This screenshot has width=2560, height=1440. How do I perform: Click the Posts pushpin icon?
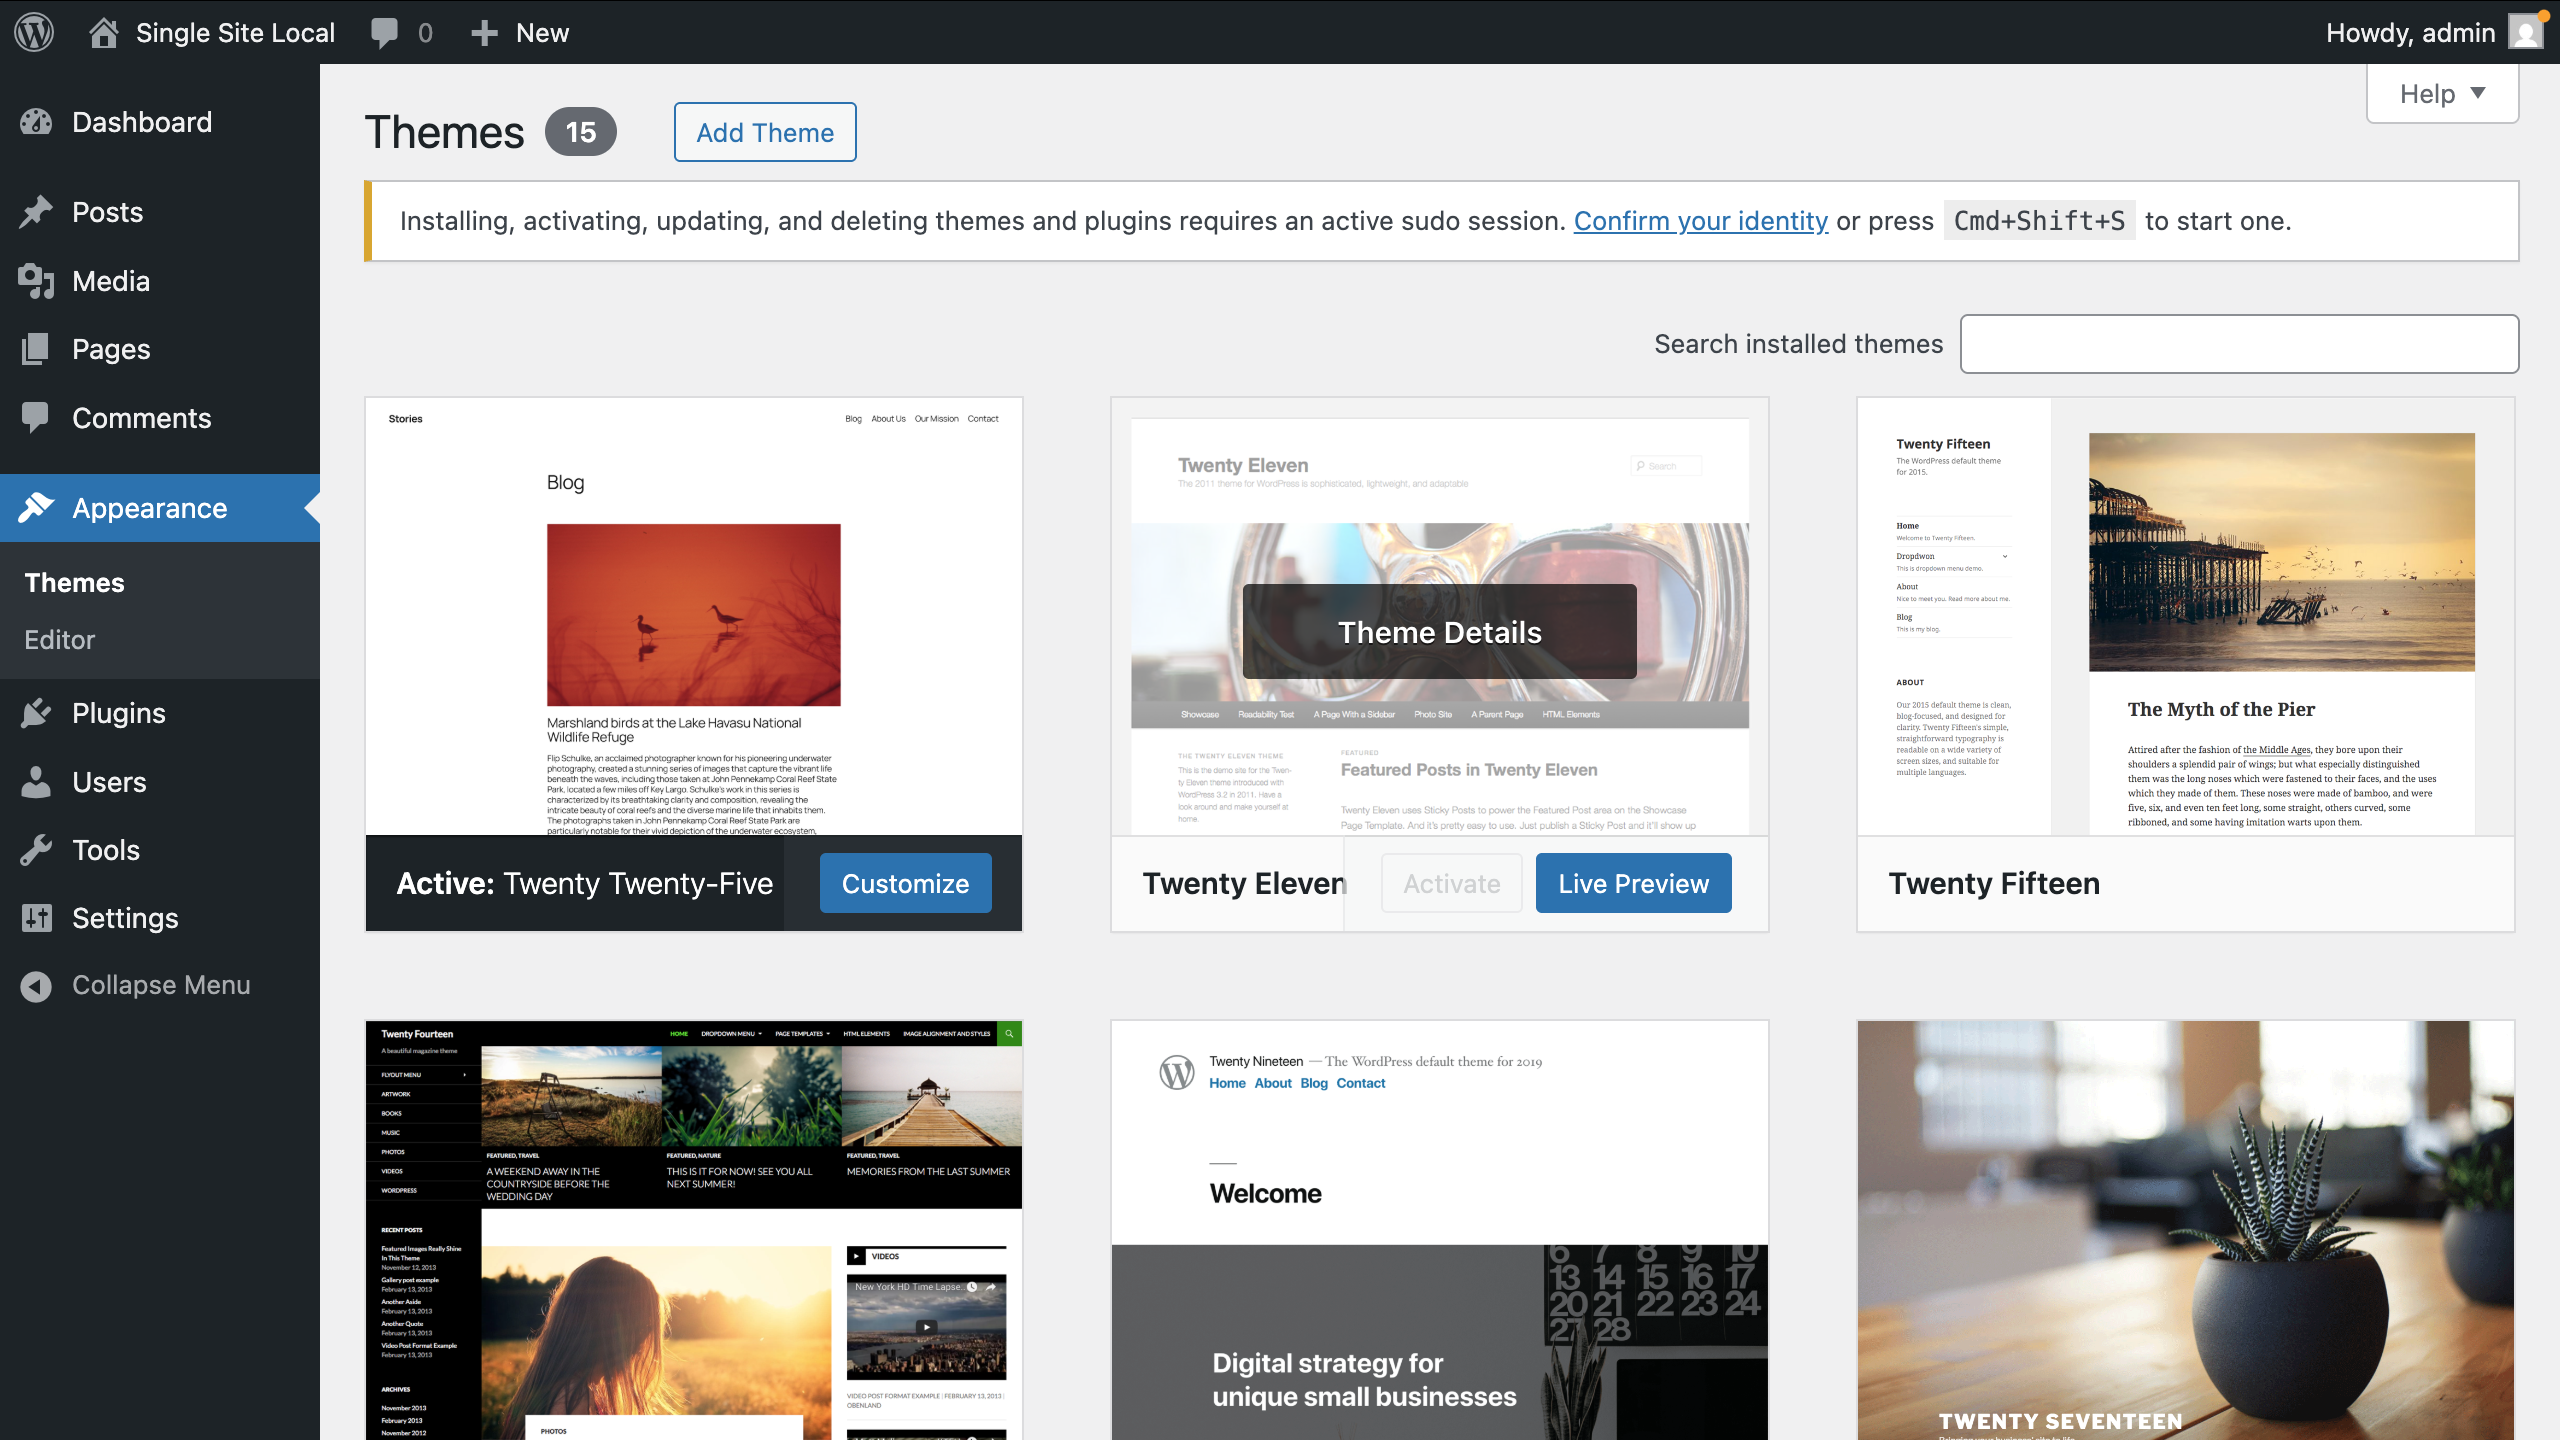point(36,212)
